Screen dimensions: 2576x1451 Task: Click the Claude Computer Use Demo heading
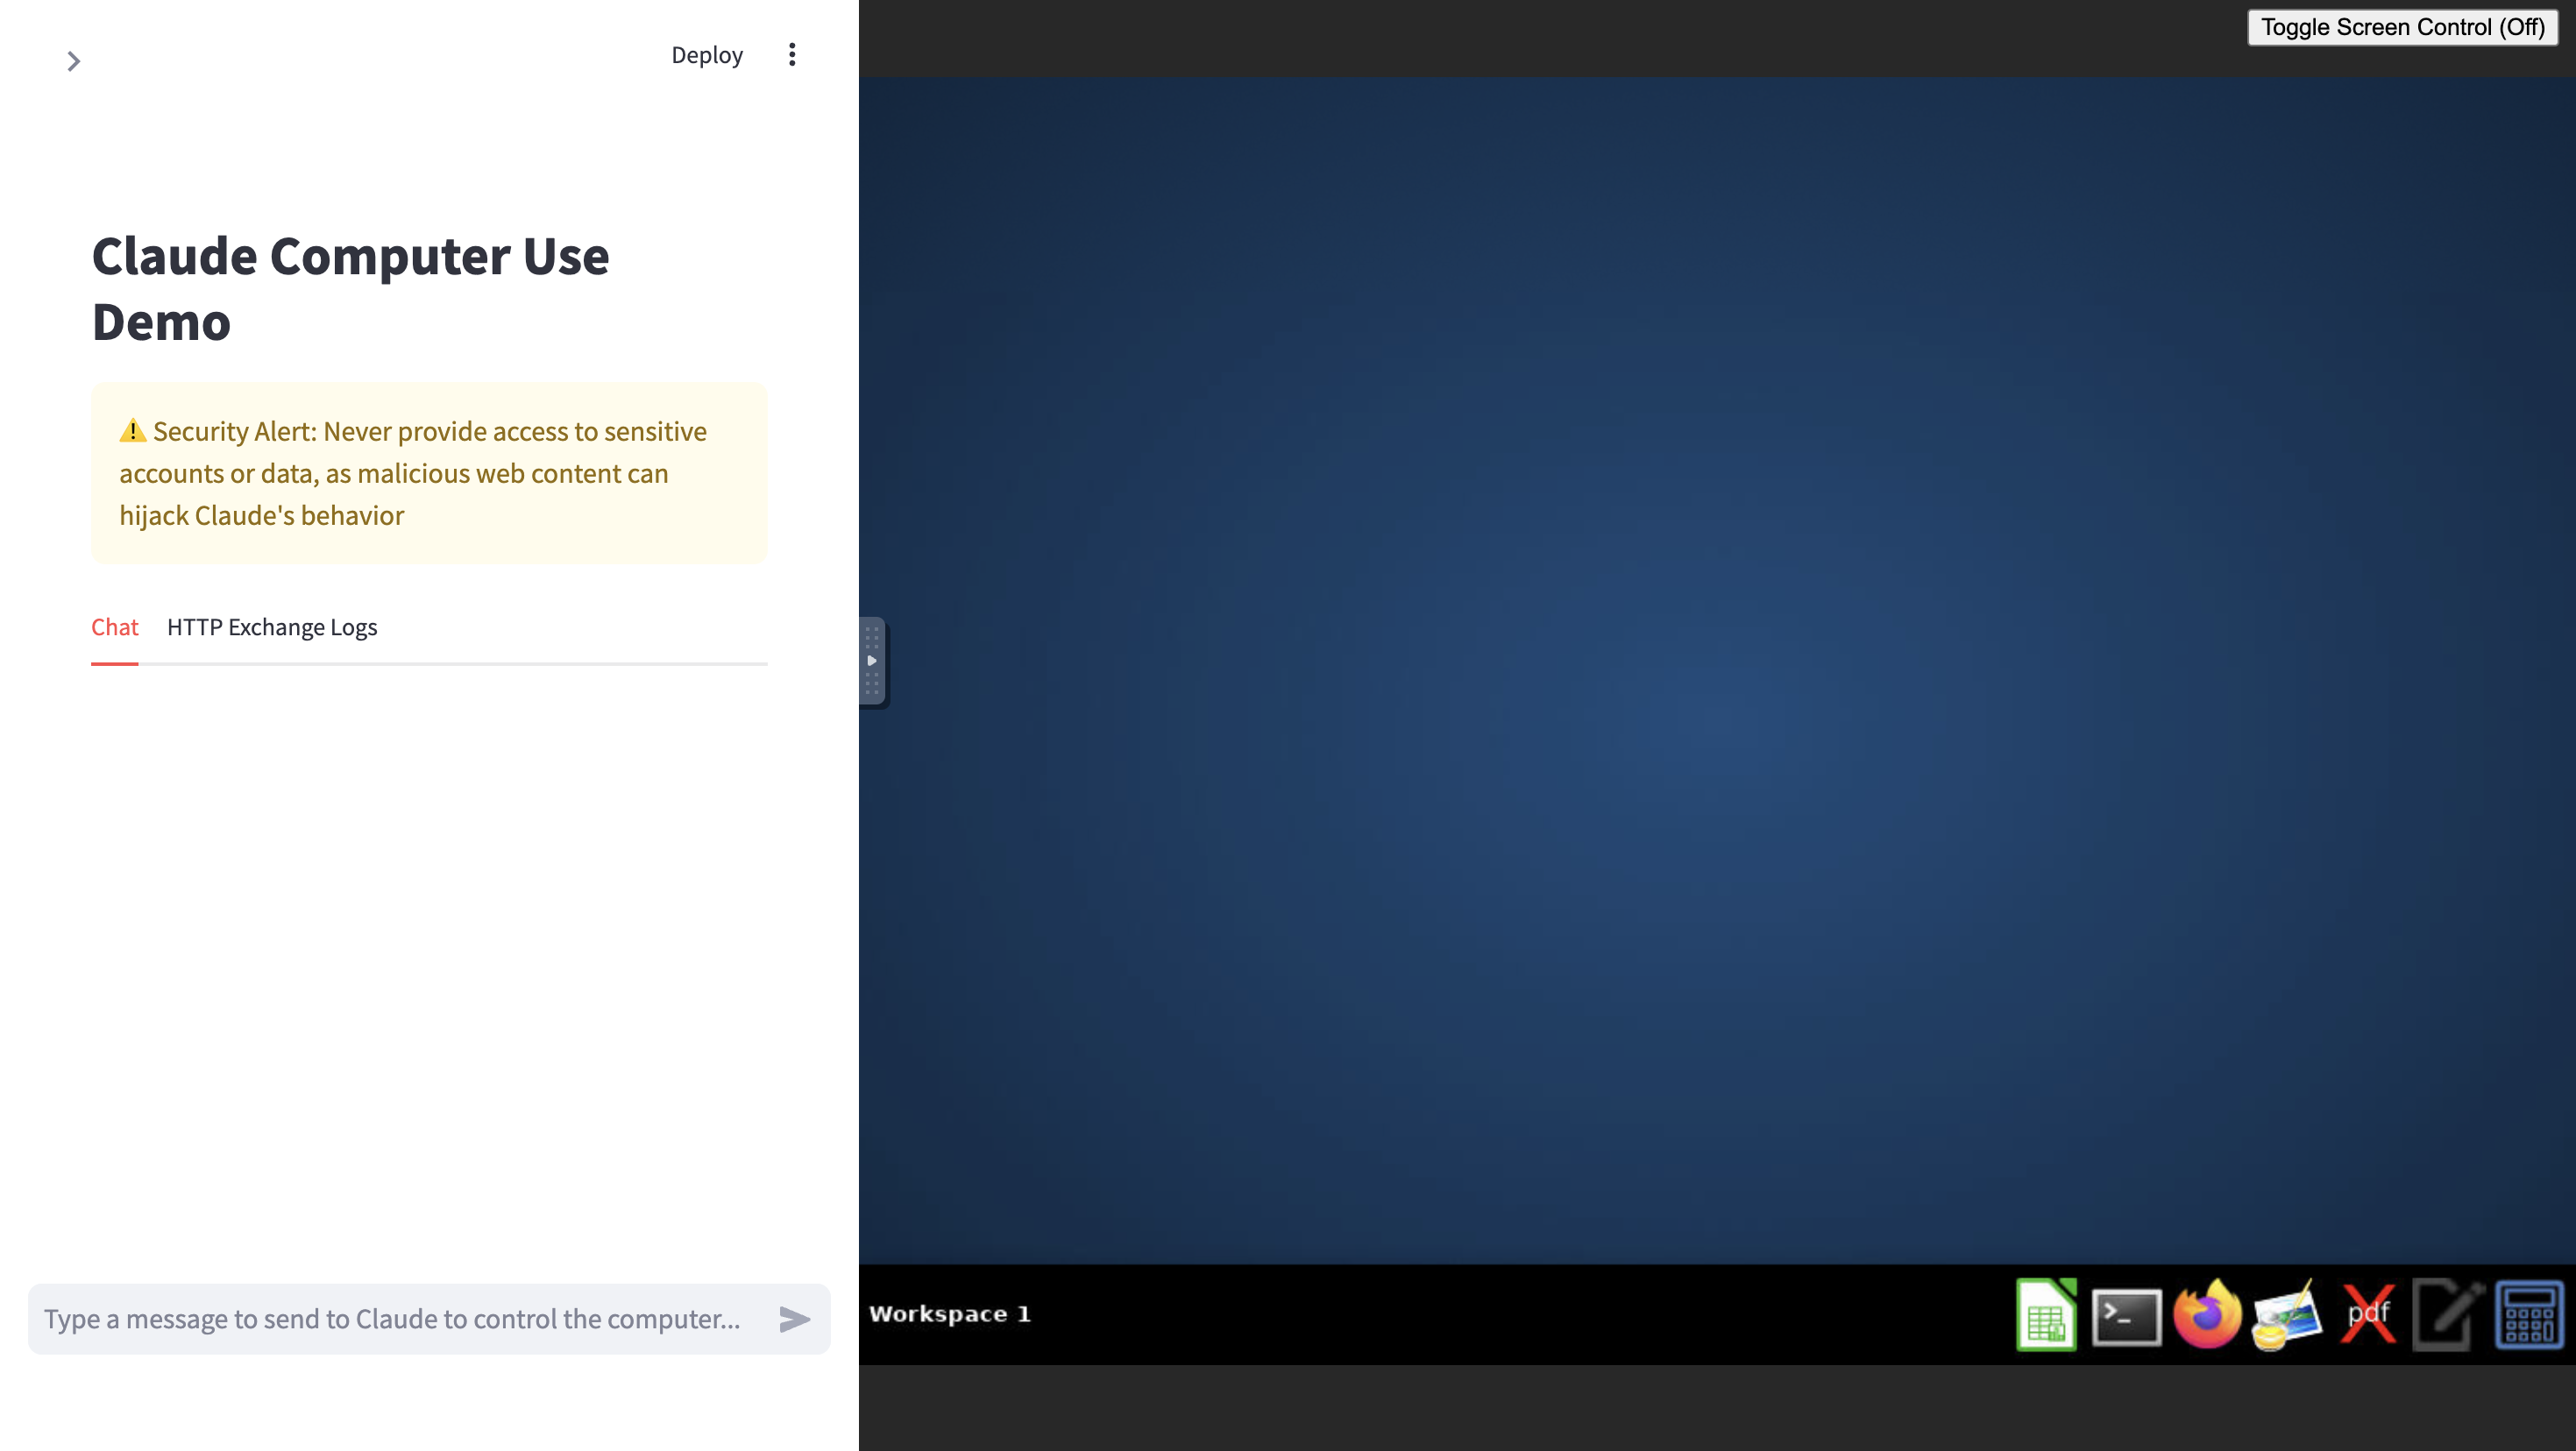tap(351, 289)
